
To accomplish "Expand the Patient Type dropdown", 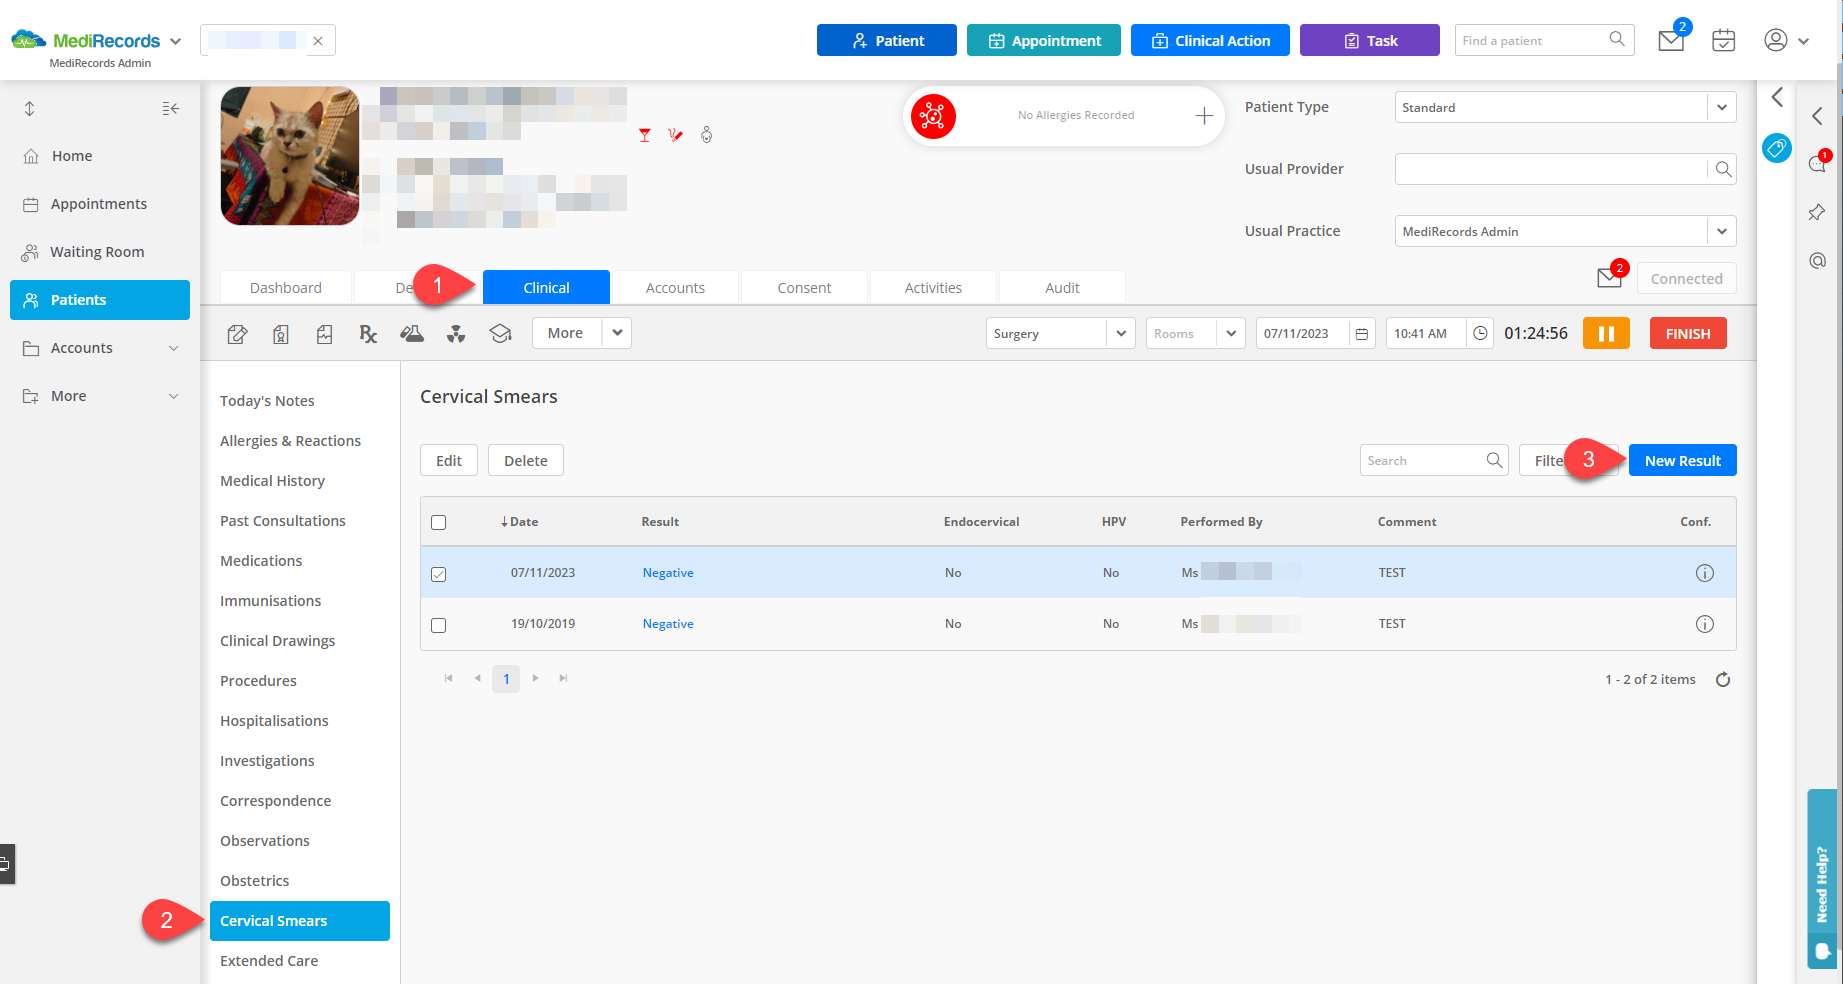I will click(1721, 107).
